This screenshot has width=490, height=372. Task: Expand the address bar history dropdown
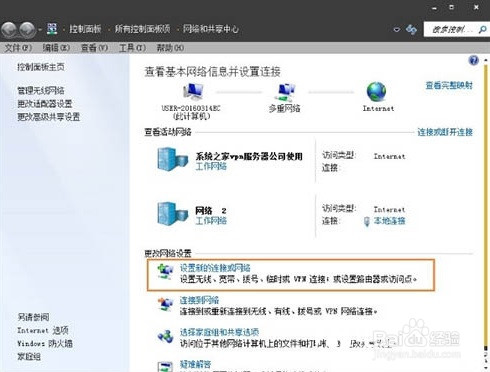396,29
